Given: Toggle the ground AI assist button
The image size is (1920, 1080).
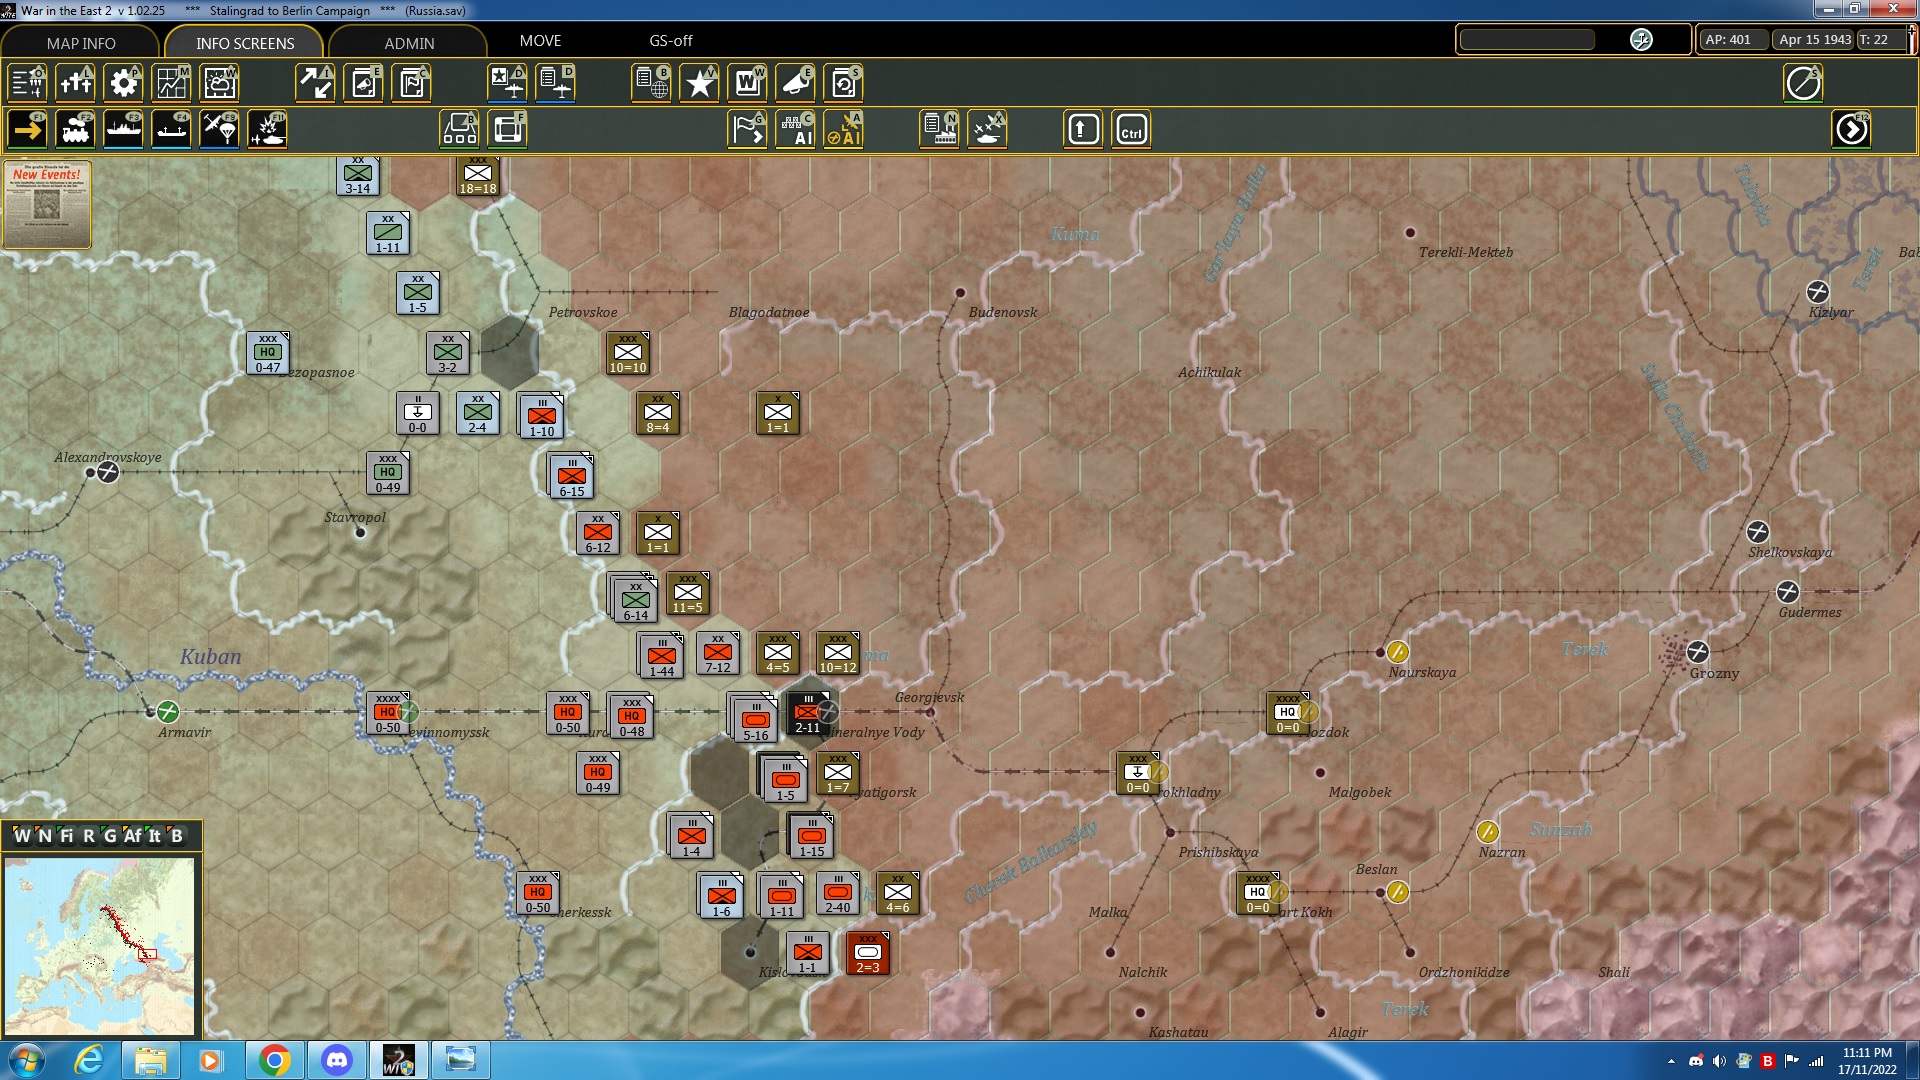Looking at the screenshot, I should click(x=797, y=128).
